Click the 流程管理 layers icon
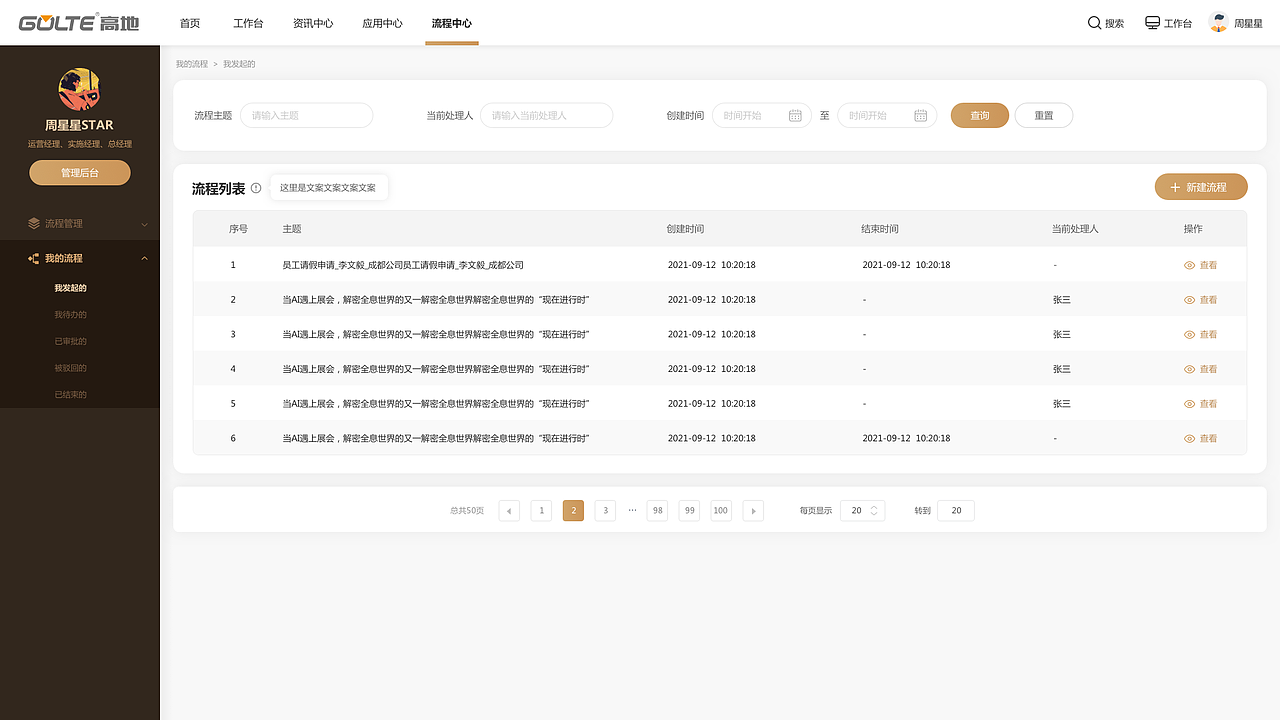 pyautogui.click(x=34, y=224)
